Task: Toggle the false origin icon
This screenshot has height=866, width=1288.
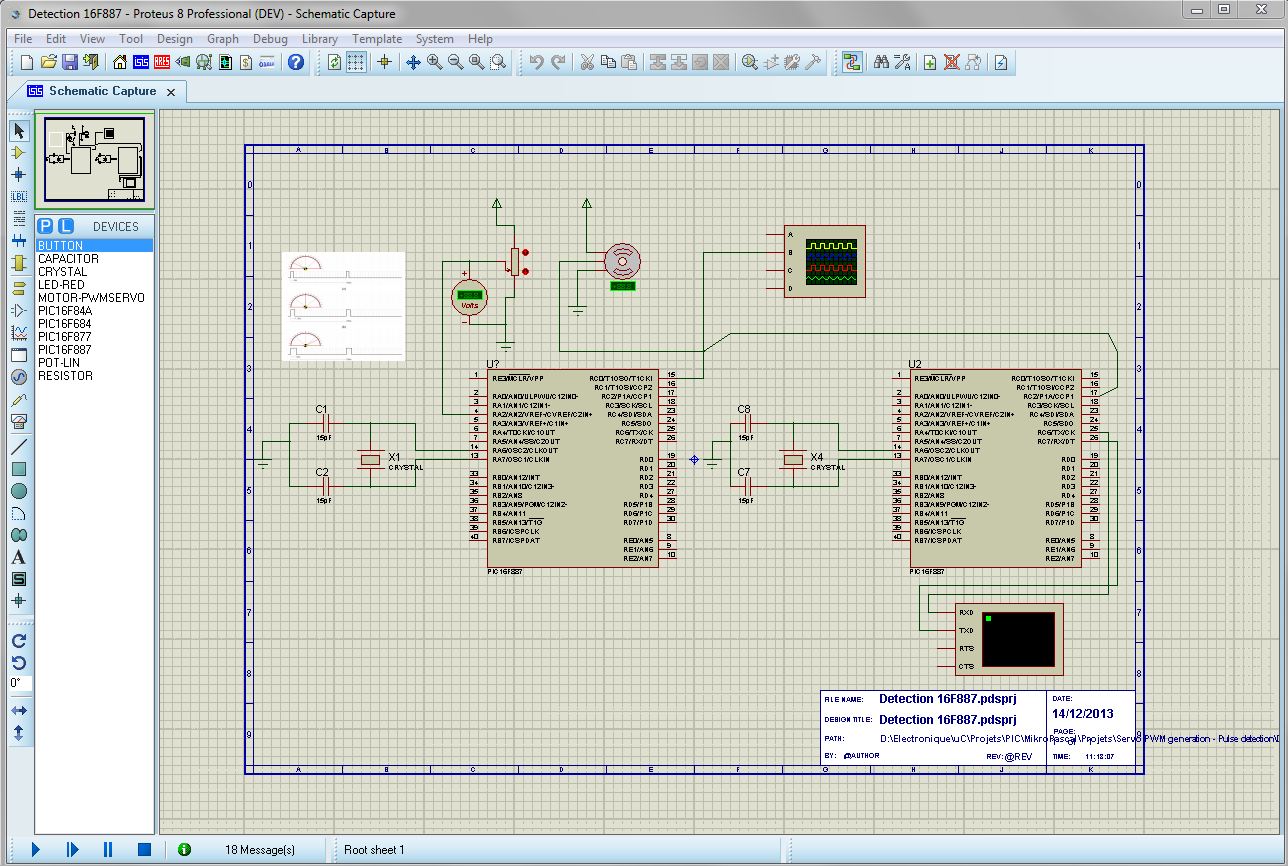Action: 384,62
